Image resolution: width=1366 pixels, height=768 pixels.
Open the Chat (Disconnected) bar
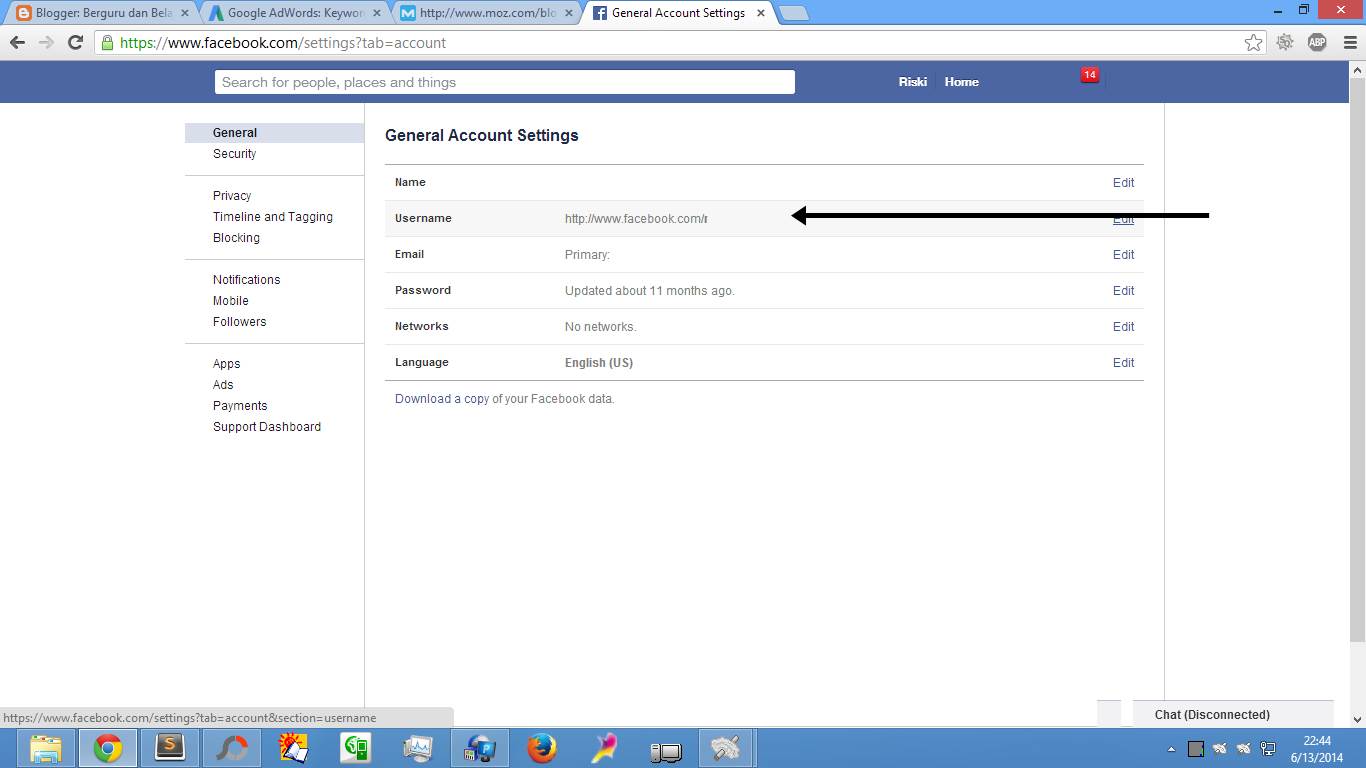1233,714
